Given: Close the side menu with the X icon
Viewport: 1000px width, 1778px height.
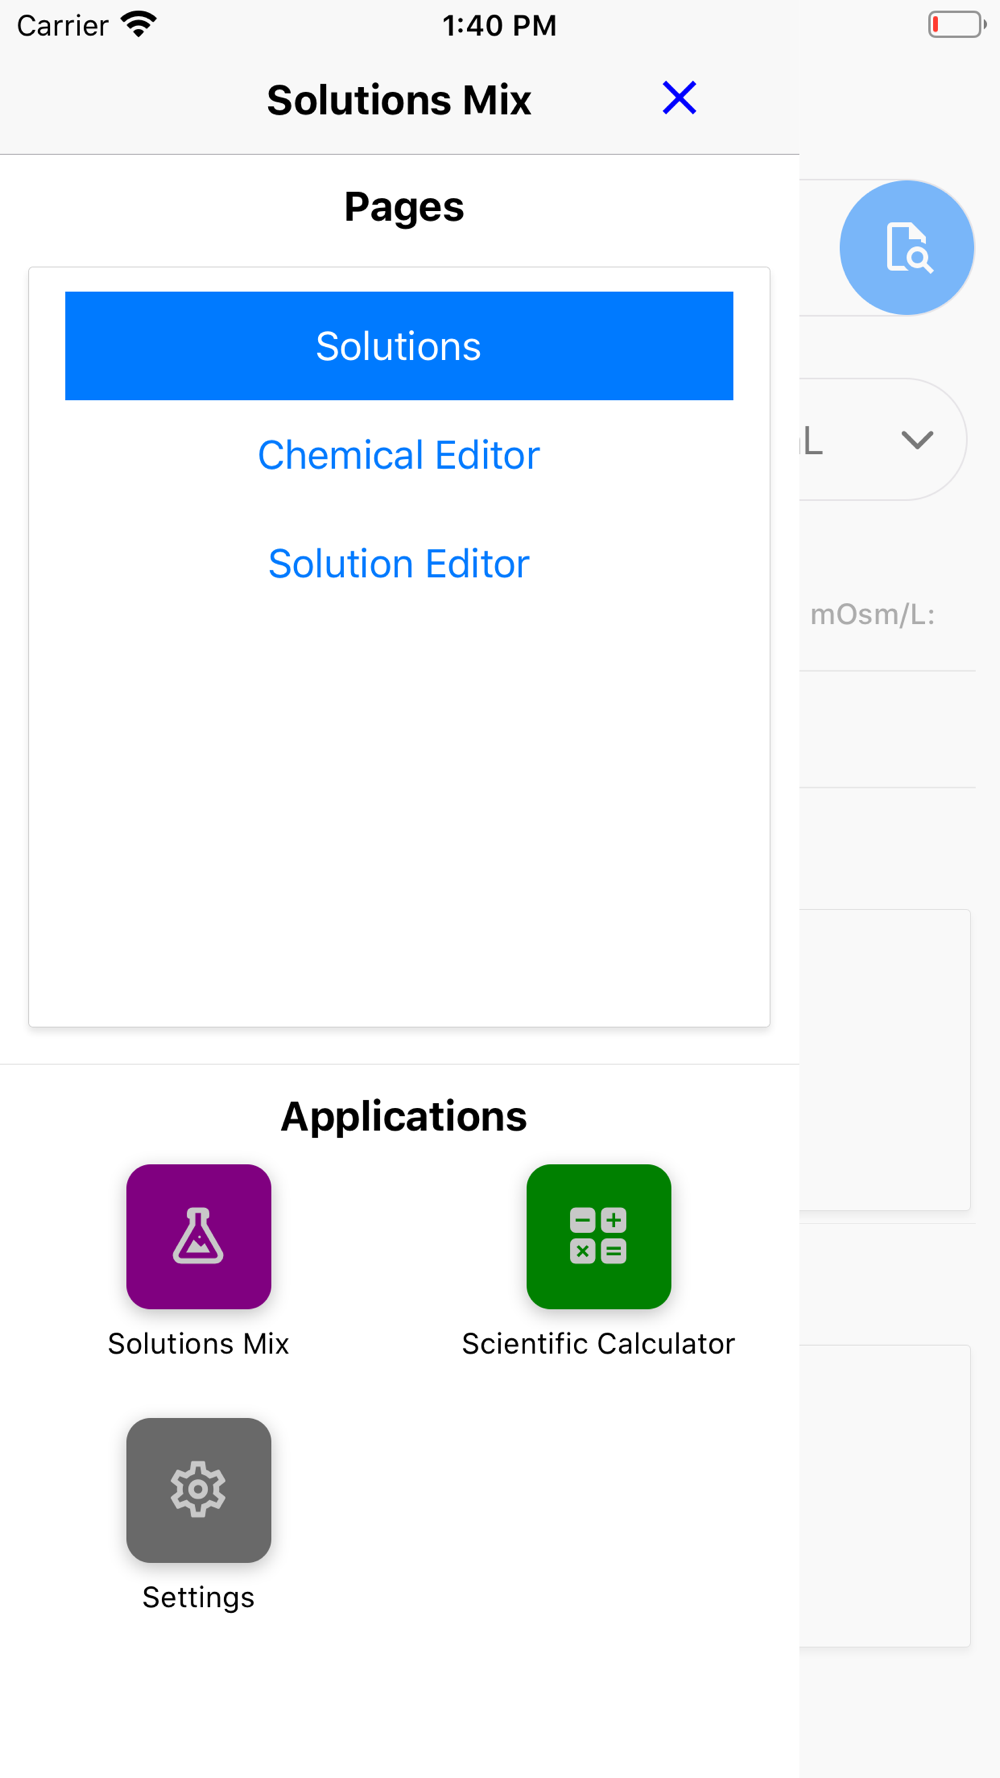Looking at the screenshot, I should 679,98.
